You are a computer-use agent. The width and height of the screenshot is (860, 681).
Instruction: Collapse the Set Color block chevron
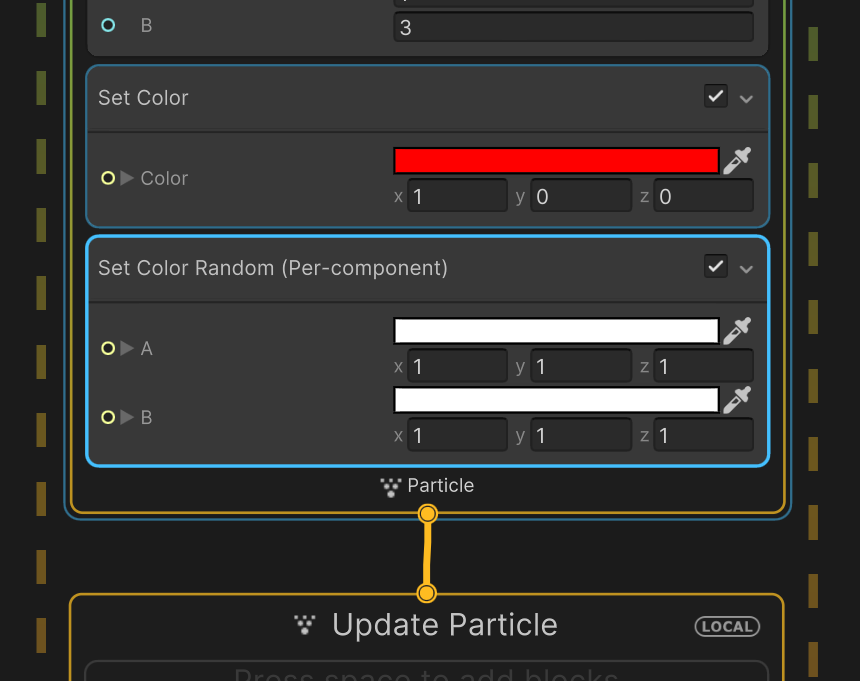pyautogui.click(x=746, y=99)
